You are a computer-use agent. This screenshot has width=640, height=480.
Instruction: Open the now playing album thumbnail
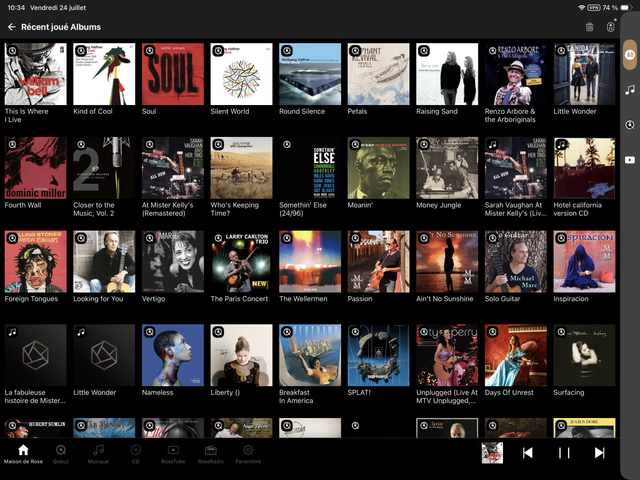(x=492, y=453)
